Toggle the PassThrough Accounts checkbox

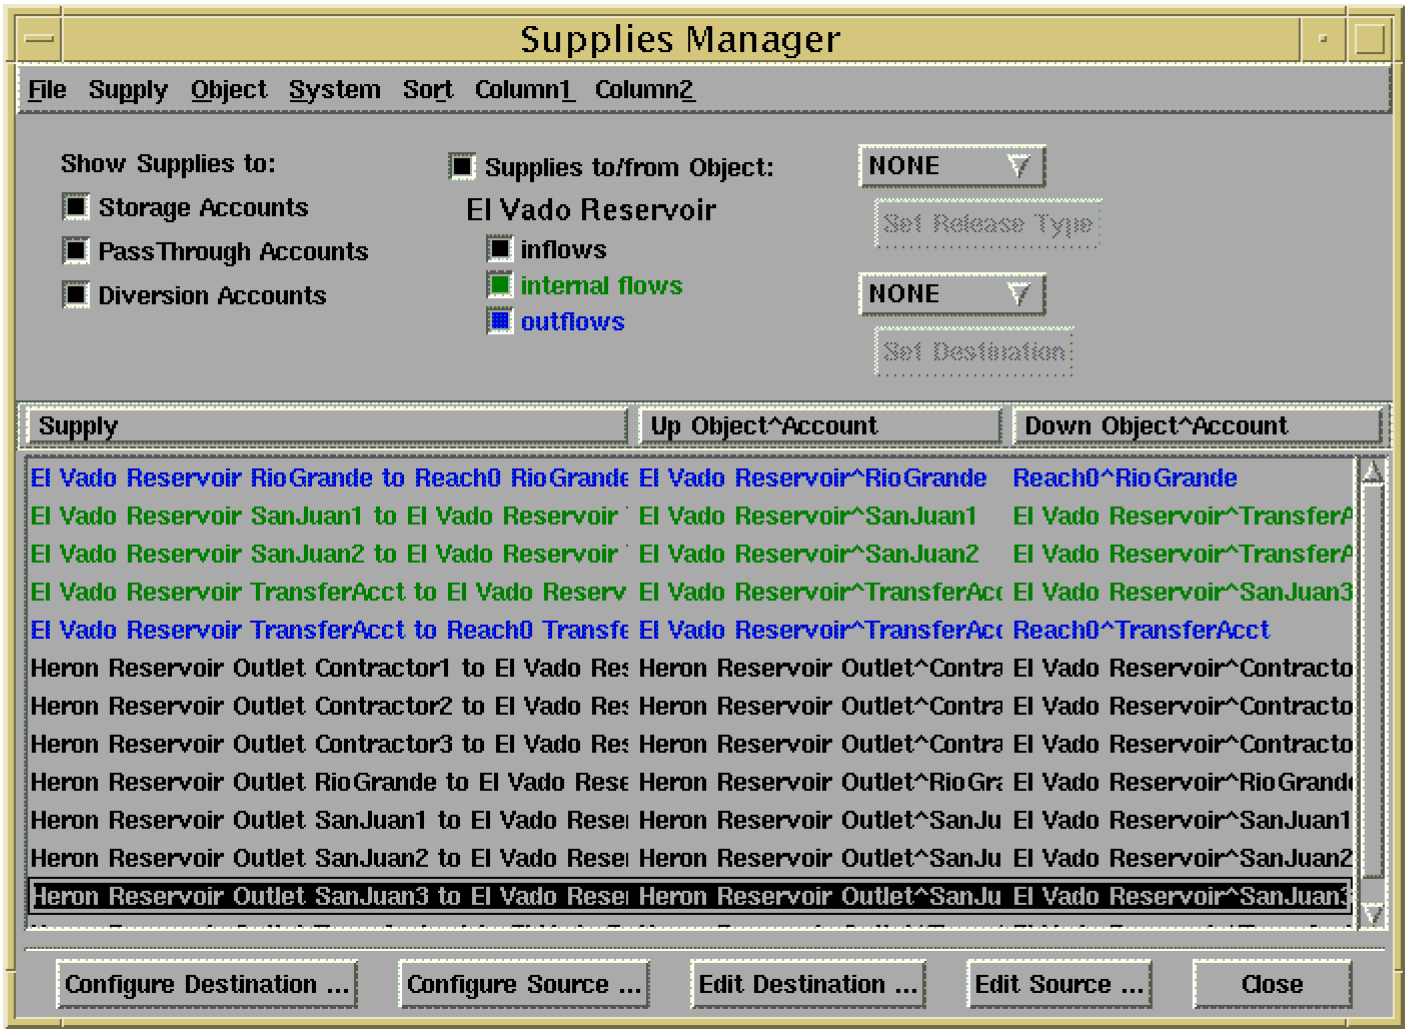[76, 251]
